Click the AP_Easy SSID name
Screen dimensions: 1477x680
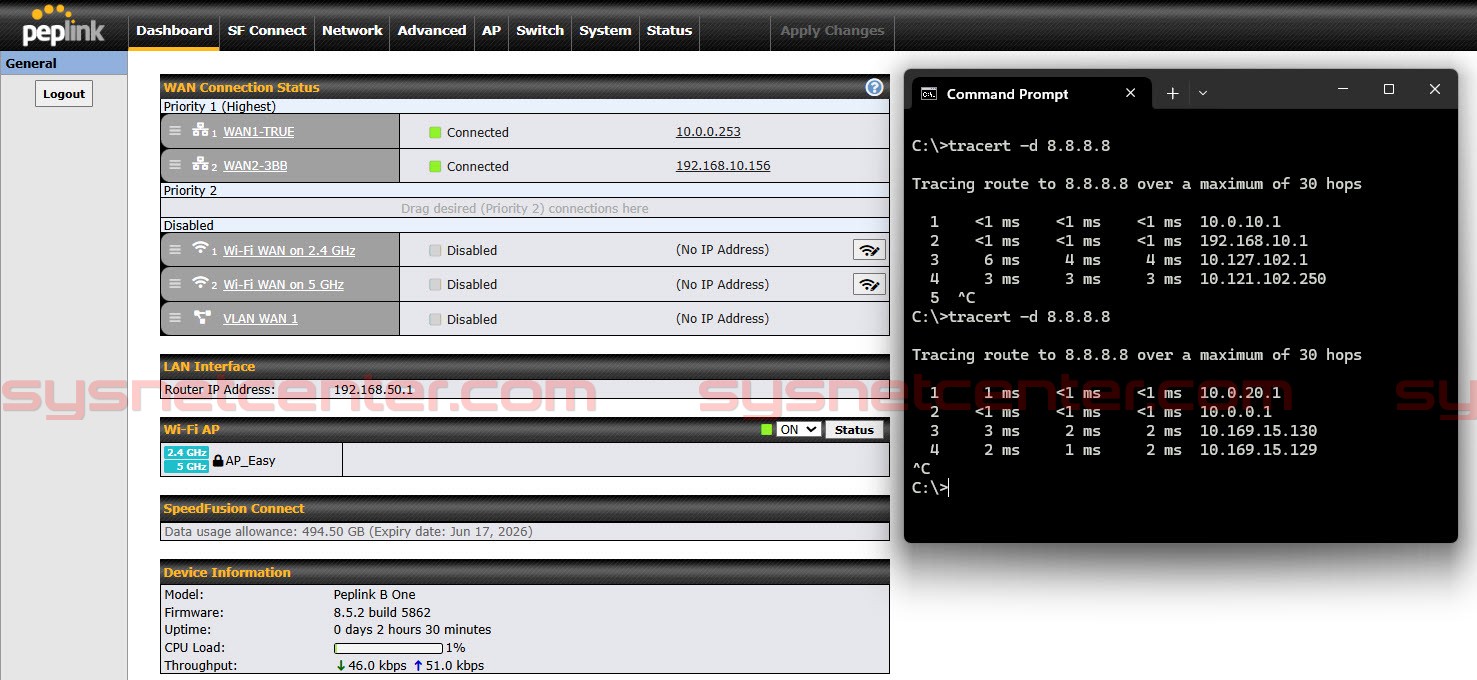coord(250,461)
